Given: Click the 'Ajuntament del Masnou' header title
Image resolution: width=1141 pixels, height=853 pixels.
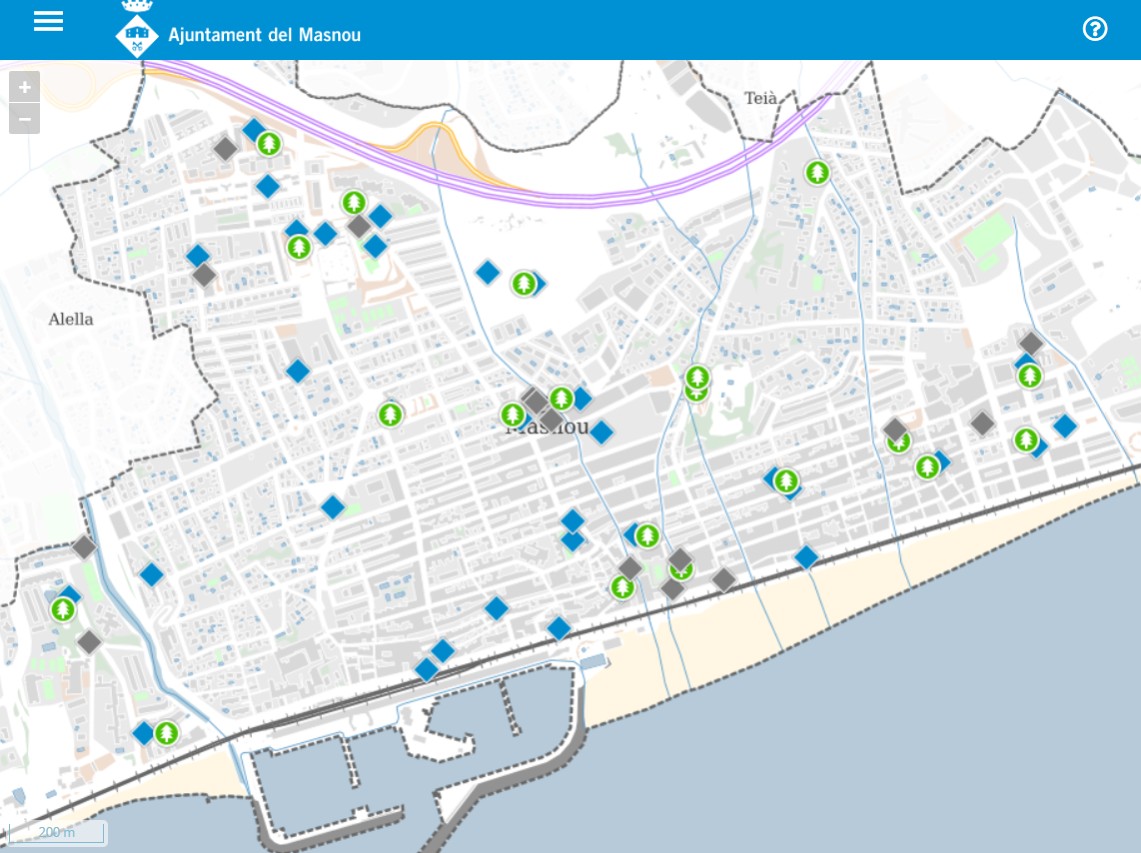Looking at the screenshot, I should (264, 34).
